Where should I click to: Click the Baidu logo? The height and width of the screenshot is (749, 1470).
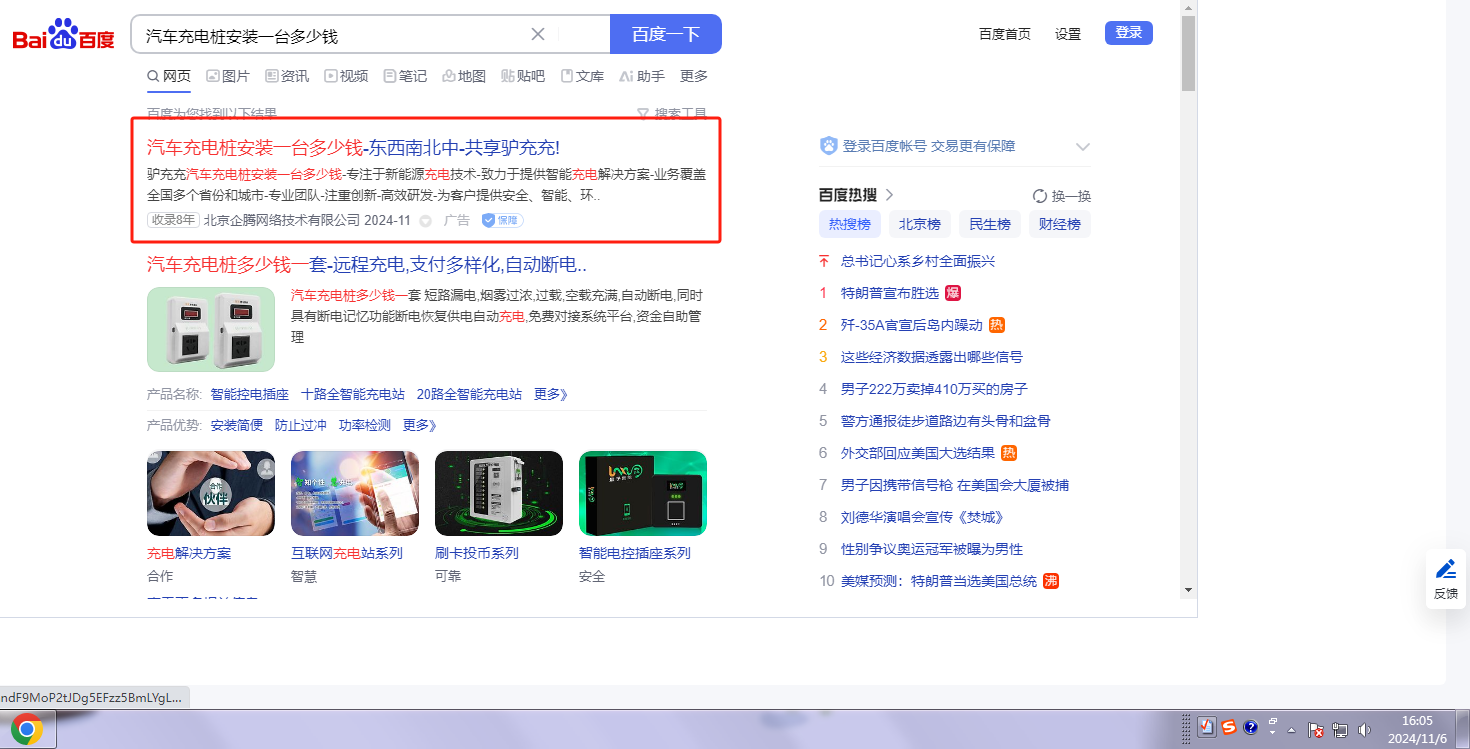pyautogui.click(x=64, y=35)
